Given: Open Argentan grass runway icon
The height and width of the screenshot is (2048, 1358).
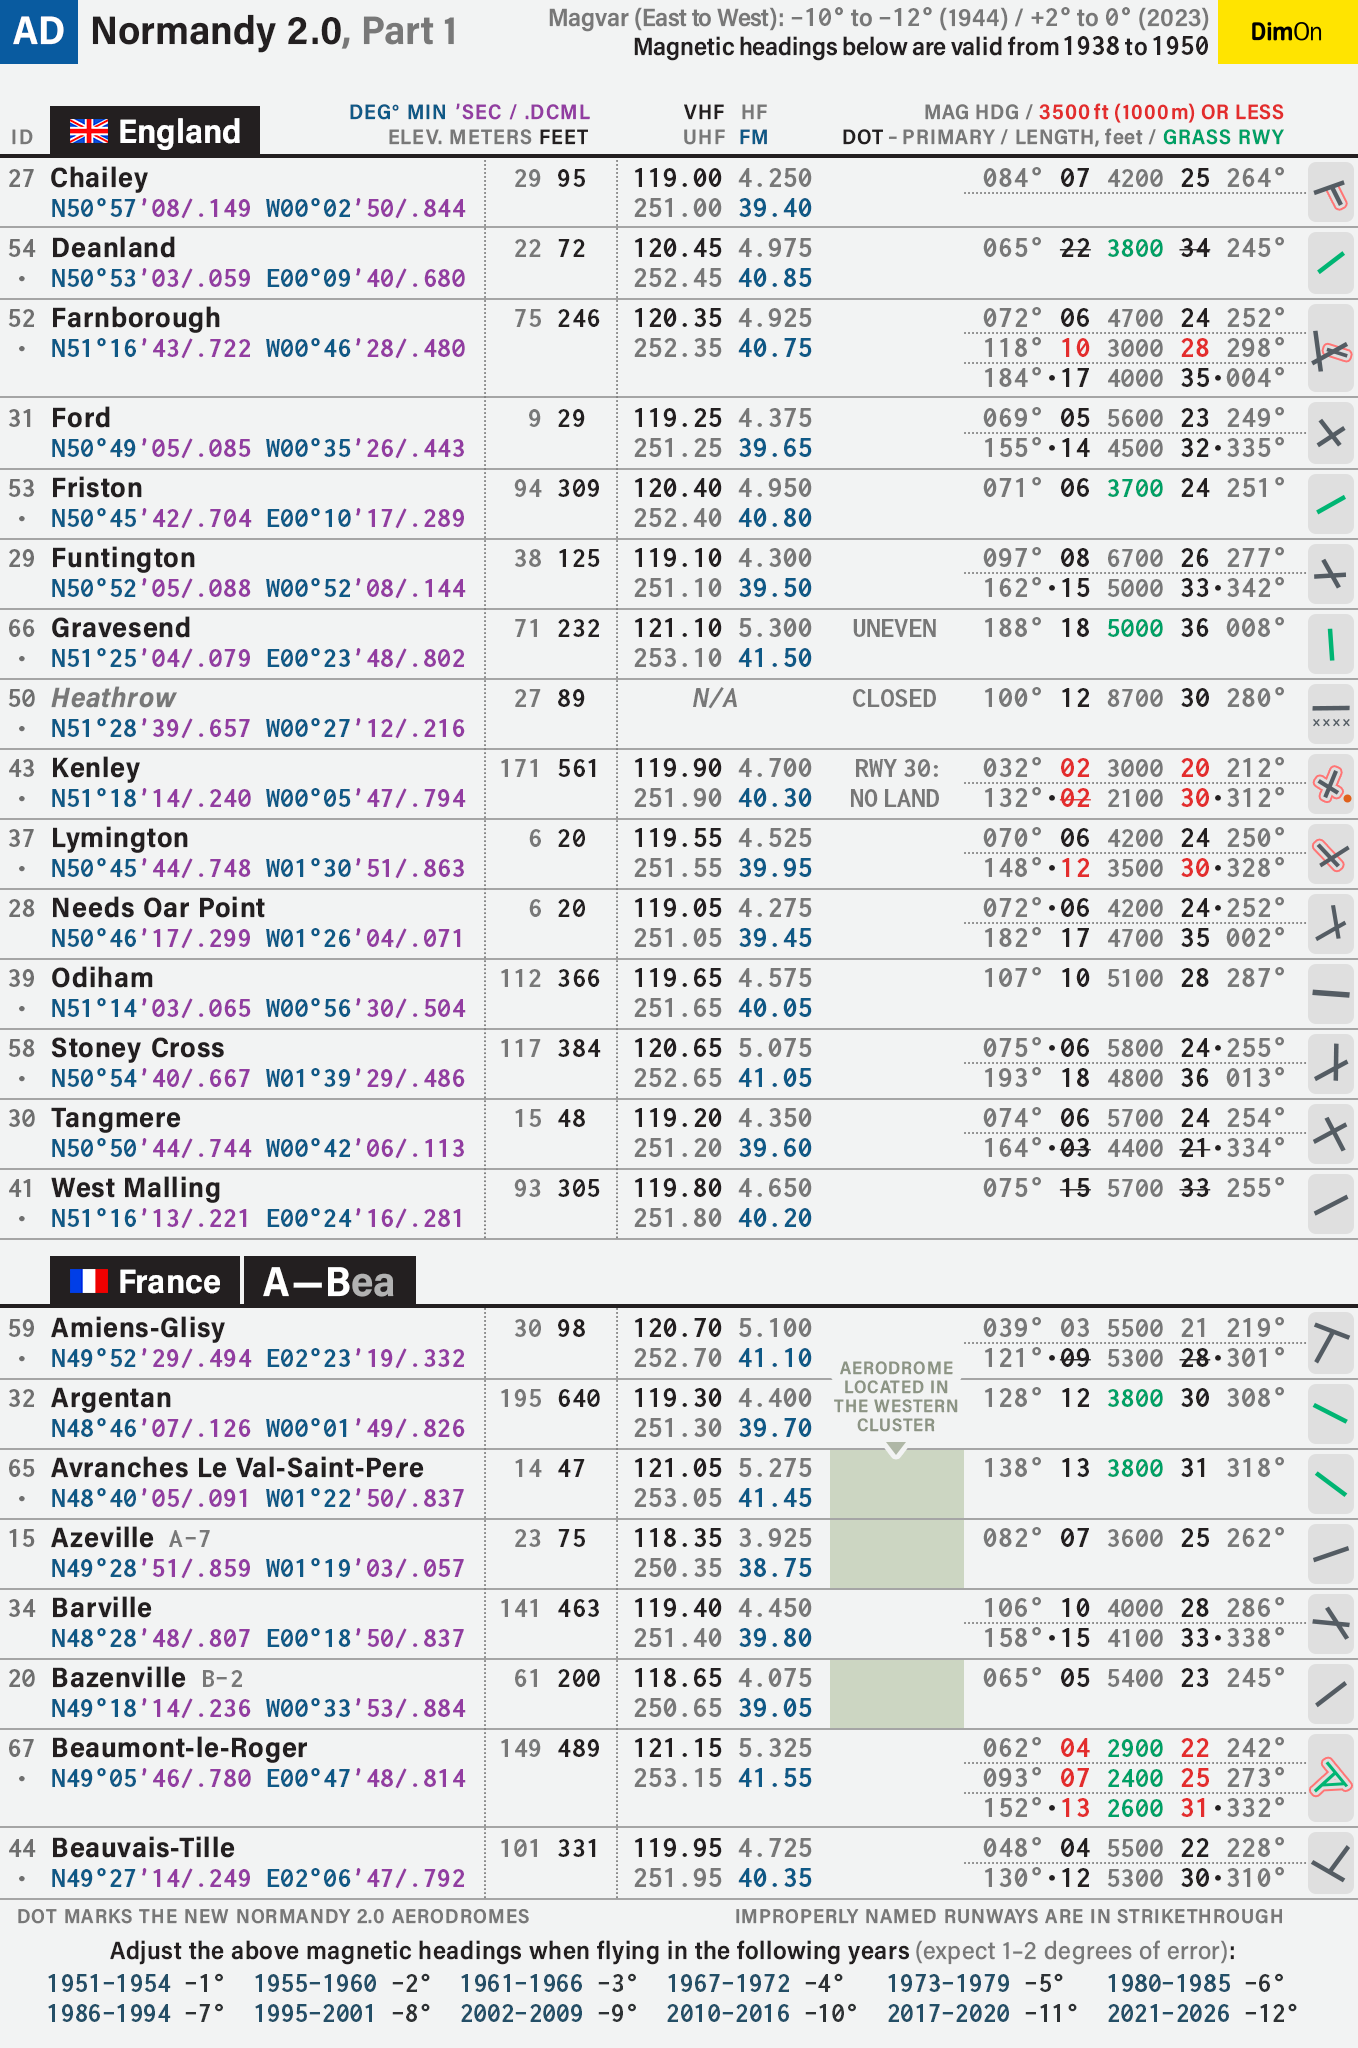Looking at the screenshot, I should point(1331,1414).
